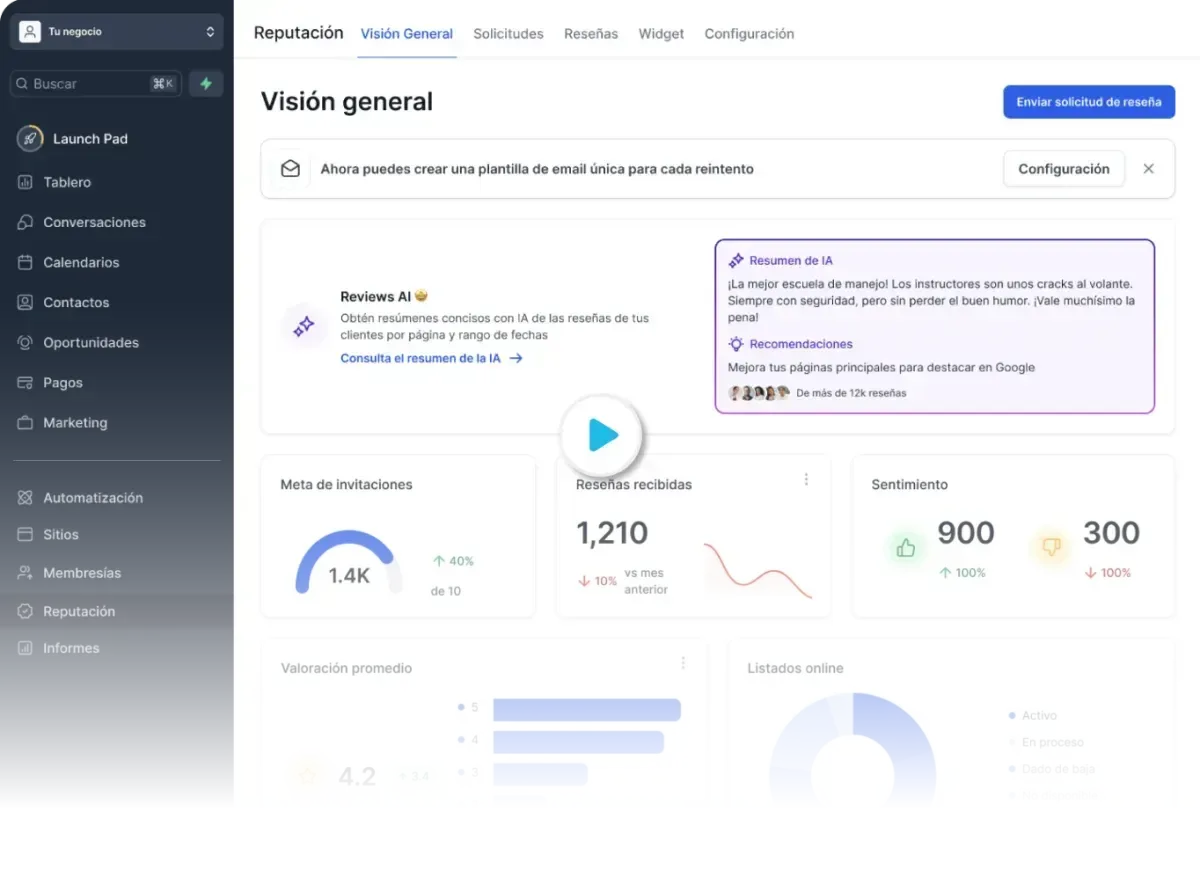Click the Membresías icon in sidebar
1200x870 pixels.
(x=25, y=573)
